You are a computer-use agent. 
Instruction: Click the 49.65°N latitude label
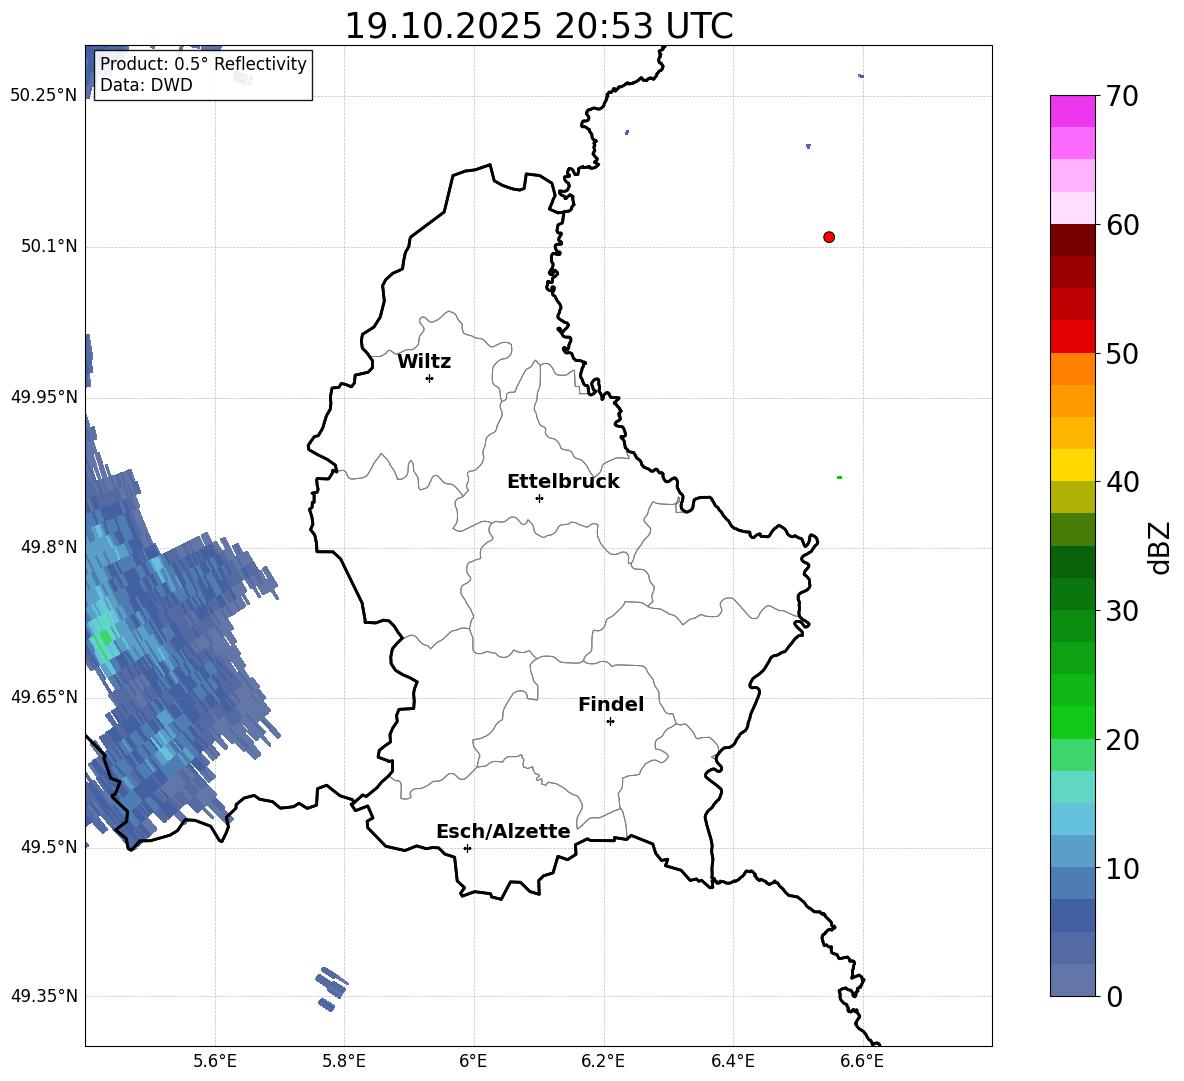44,697
